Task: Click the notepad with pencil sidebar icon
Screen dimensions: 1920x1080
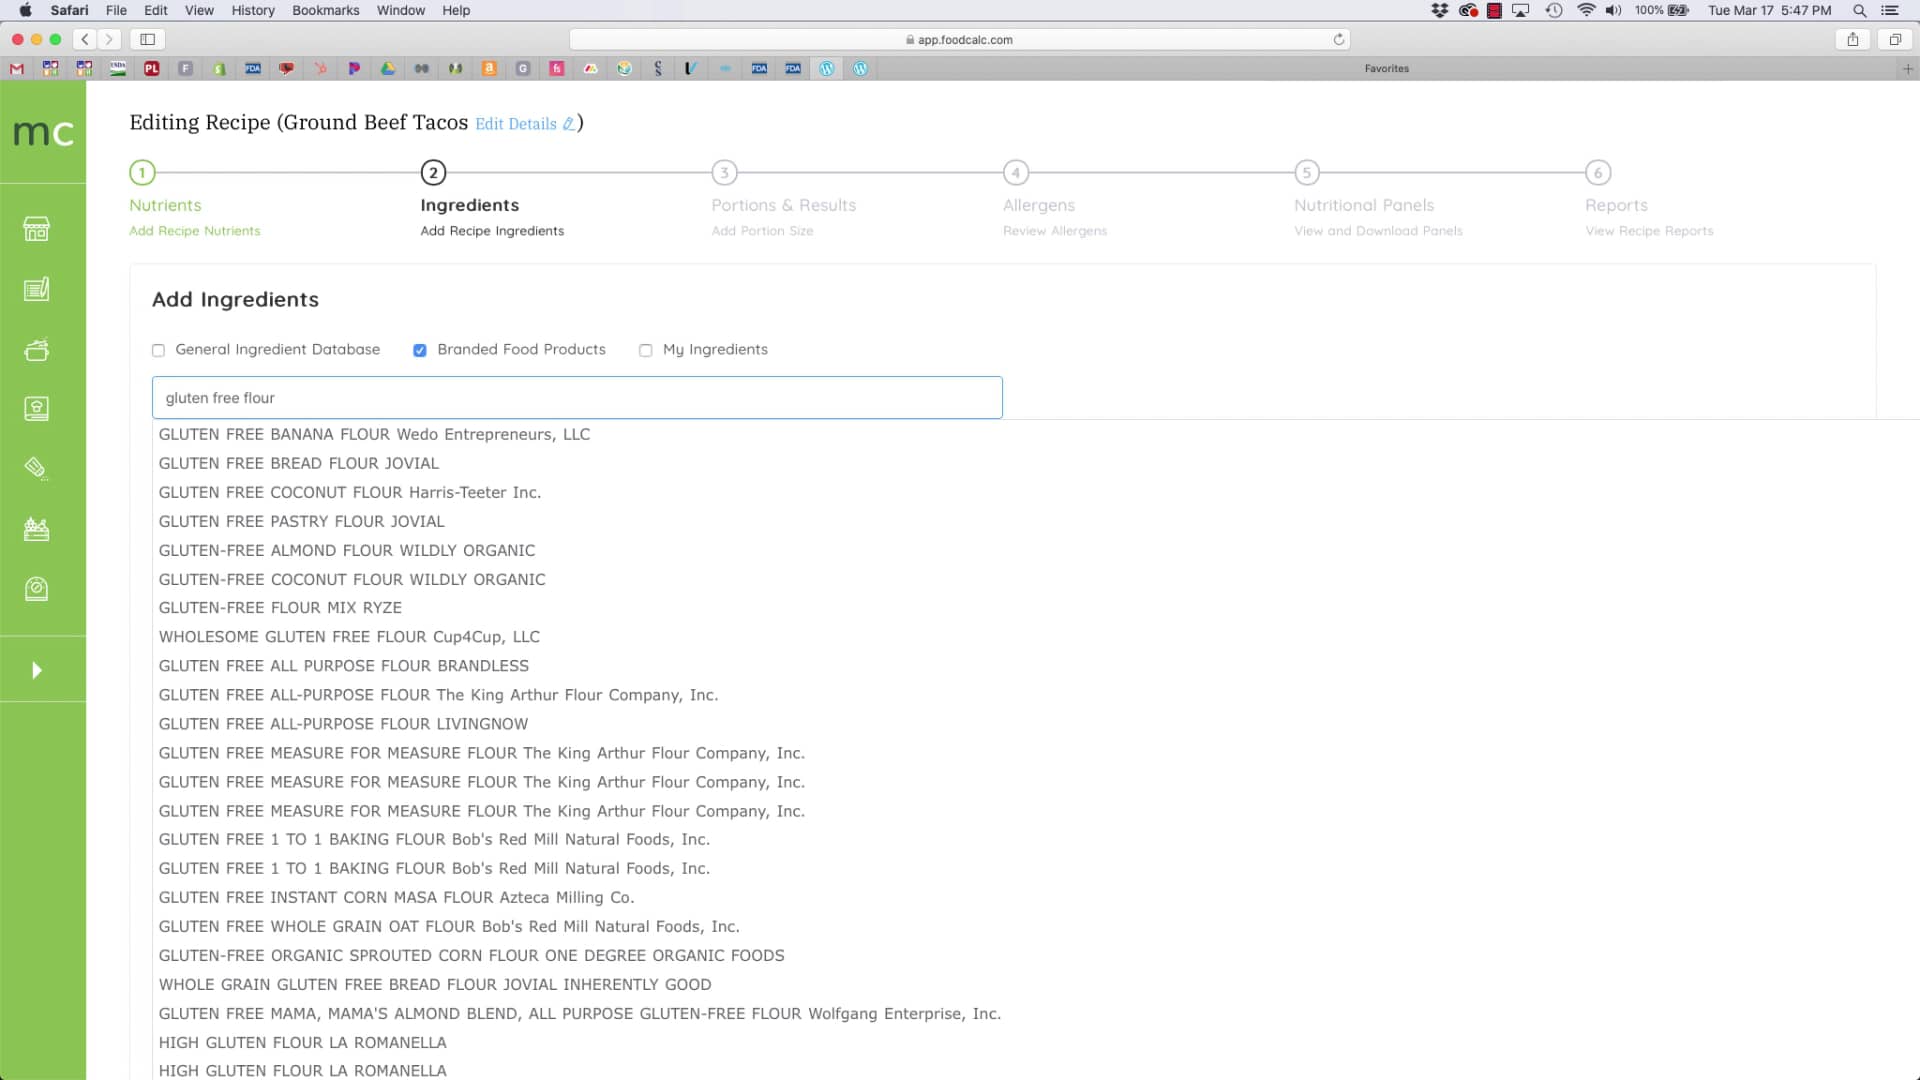Action: (36, 289)
